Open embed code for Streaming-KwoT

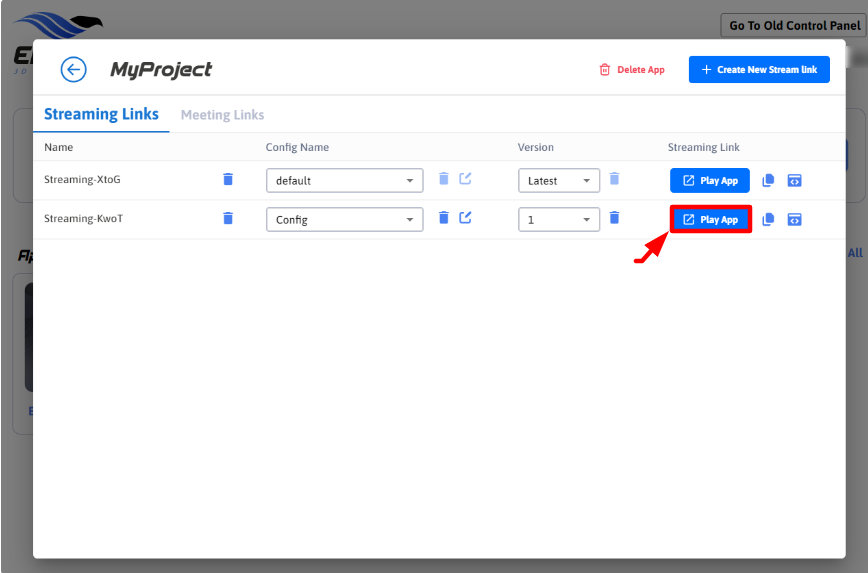(794, 219)
